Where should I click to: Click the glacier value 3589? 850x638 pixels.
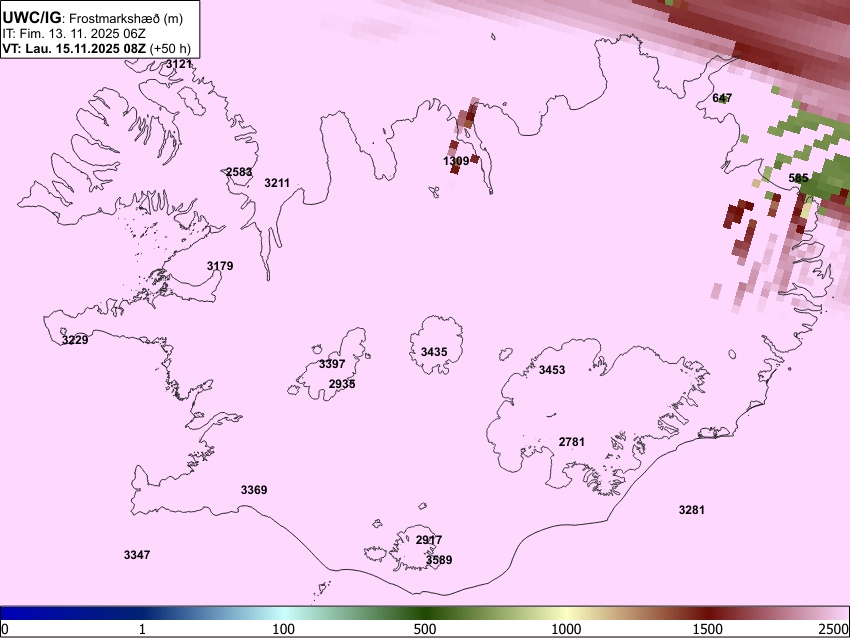pos(439,560)
